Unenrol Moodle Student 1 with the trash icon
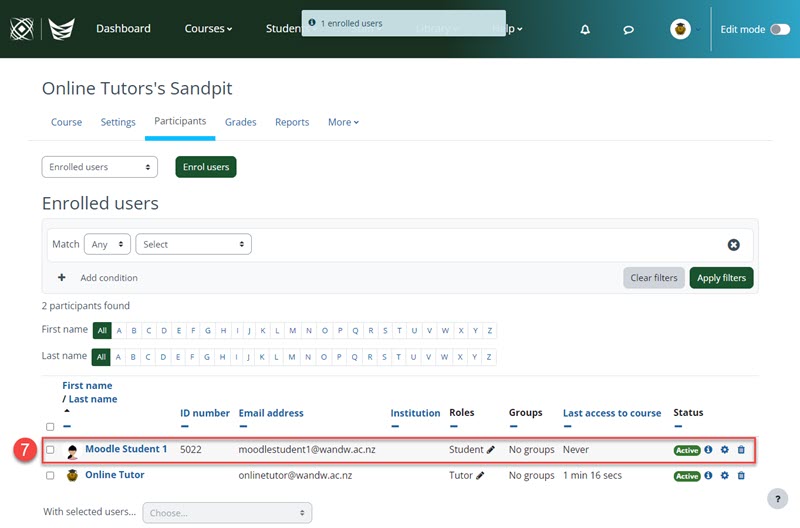 click(741, 449)
